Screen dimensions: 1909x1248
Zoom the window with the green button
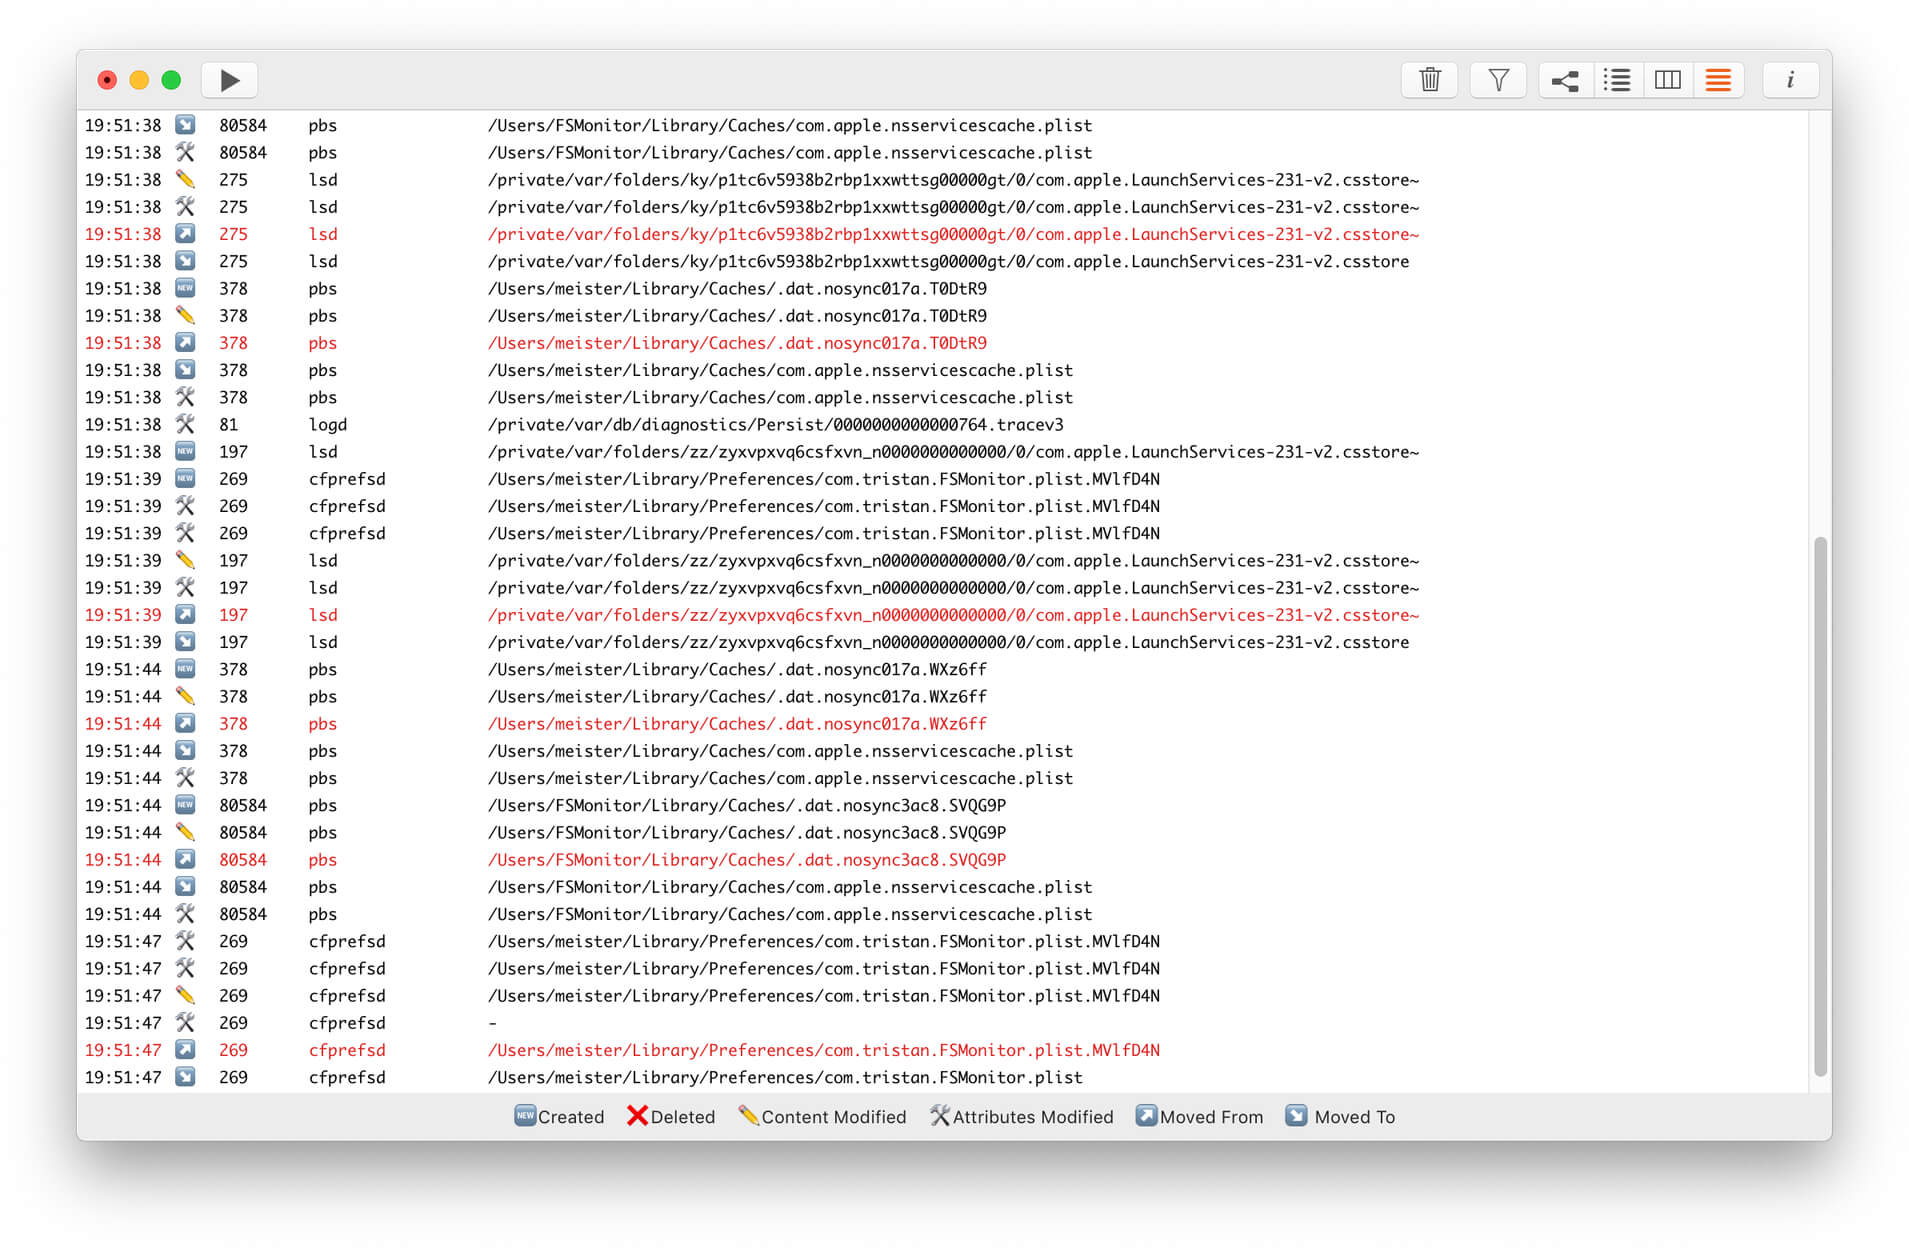pyautogui.click(x=171, y=80)
